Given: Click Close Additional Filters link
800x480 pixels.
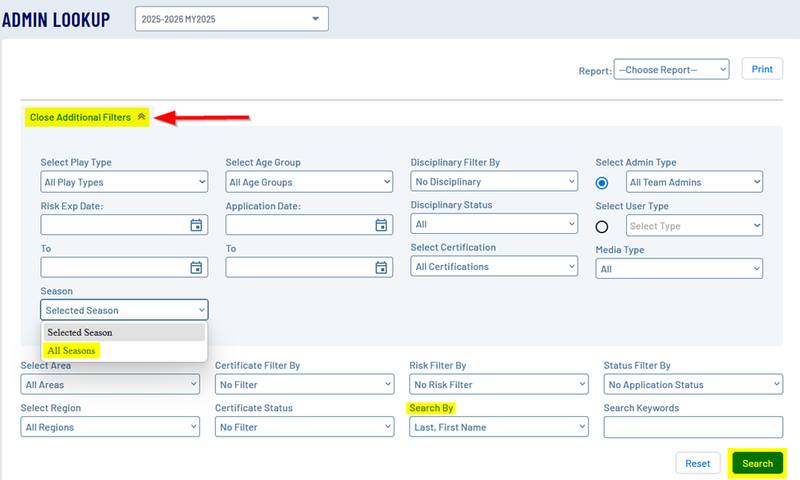Looking at the screenshot, I should pyautogui.click(x=80, y=117).
